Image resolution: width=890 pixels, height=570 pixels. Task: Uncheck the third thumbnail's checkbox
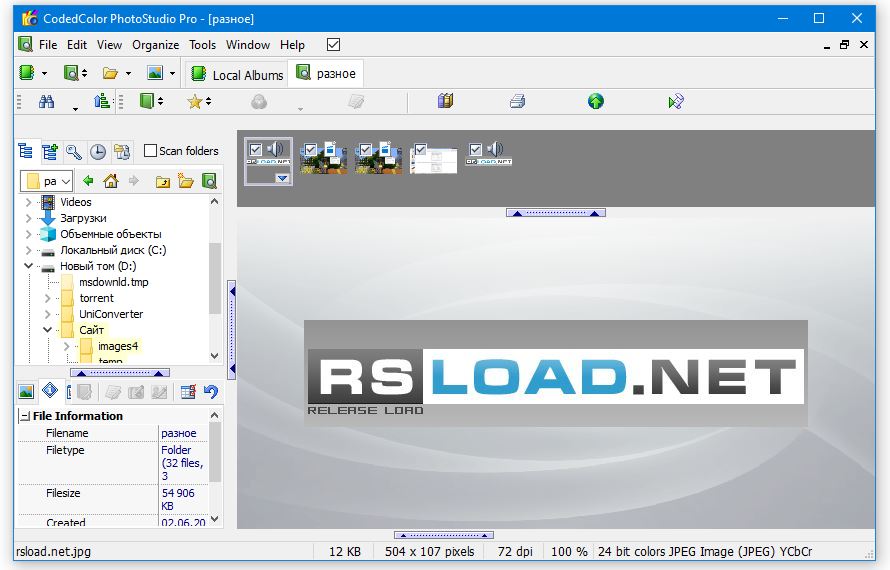(x=366, y=150)
